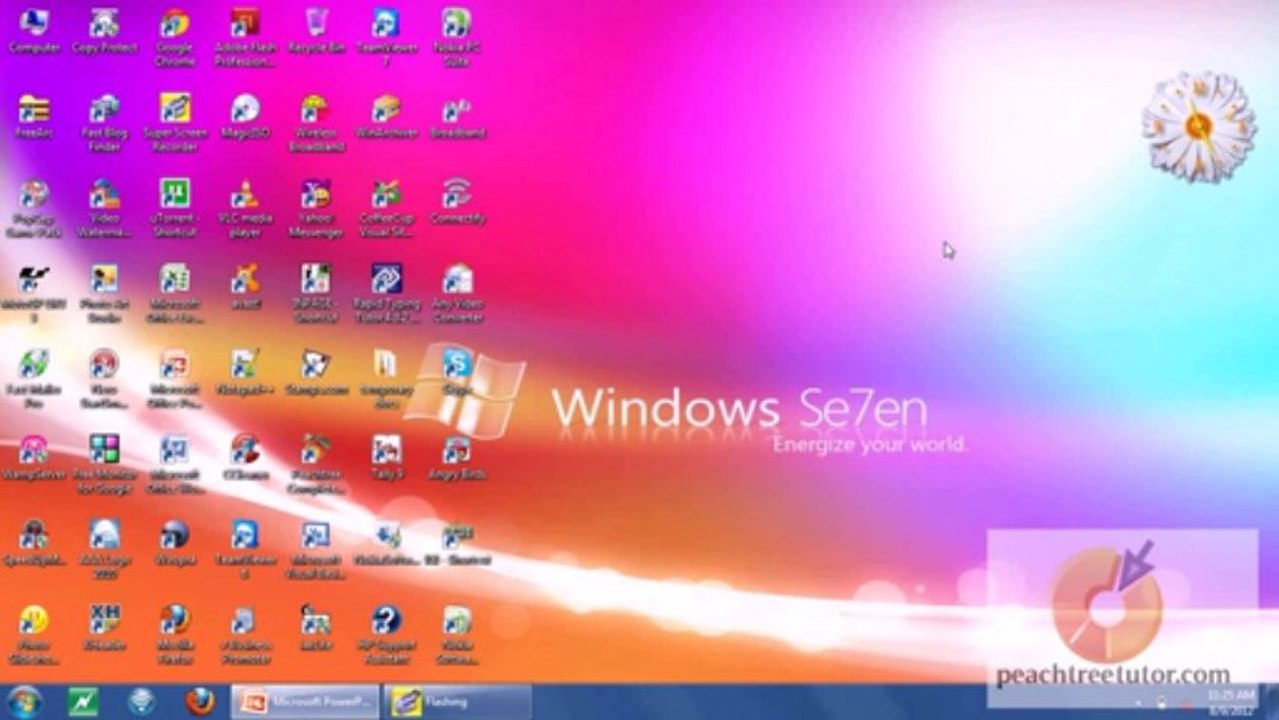This screenshot has width=1279, height=720.
Task: Open Microsoft Office Excel shortcut
Action: coord(175,294)
